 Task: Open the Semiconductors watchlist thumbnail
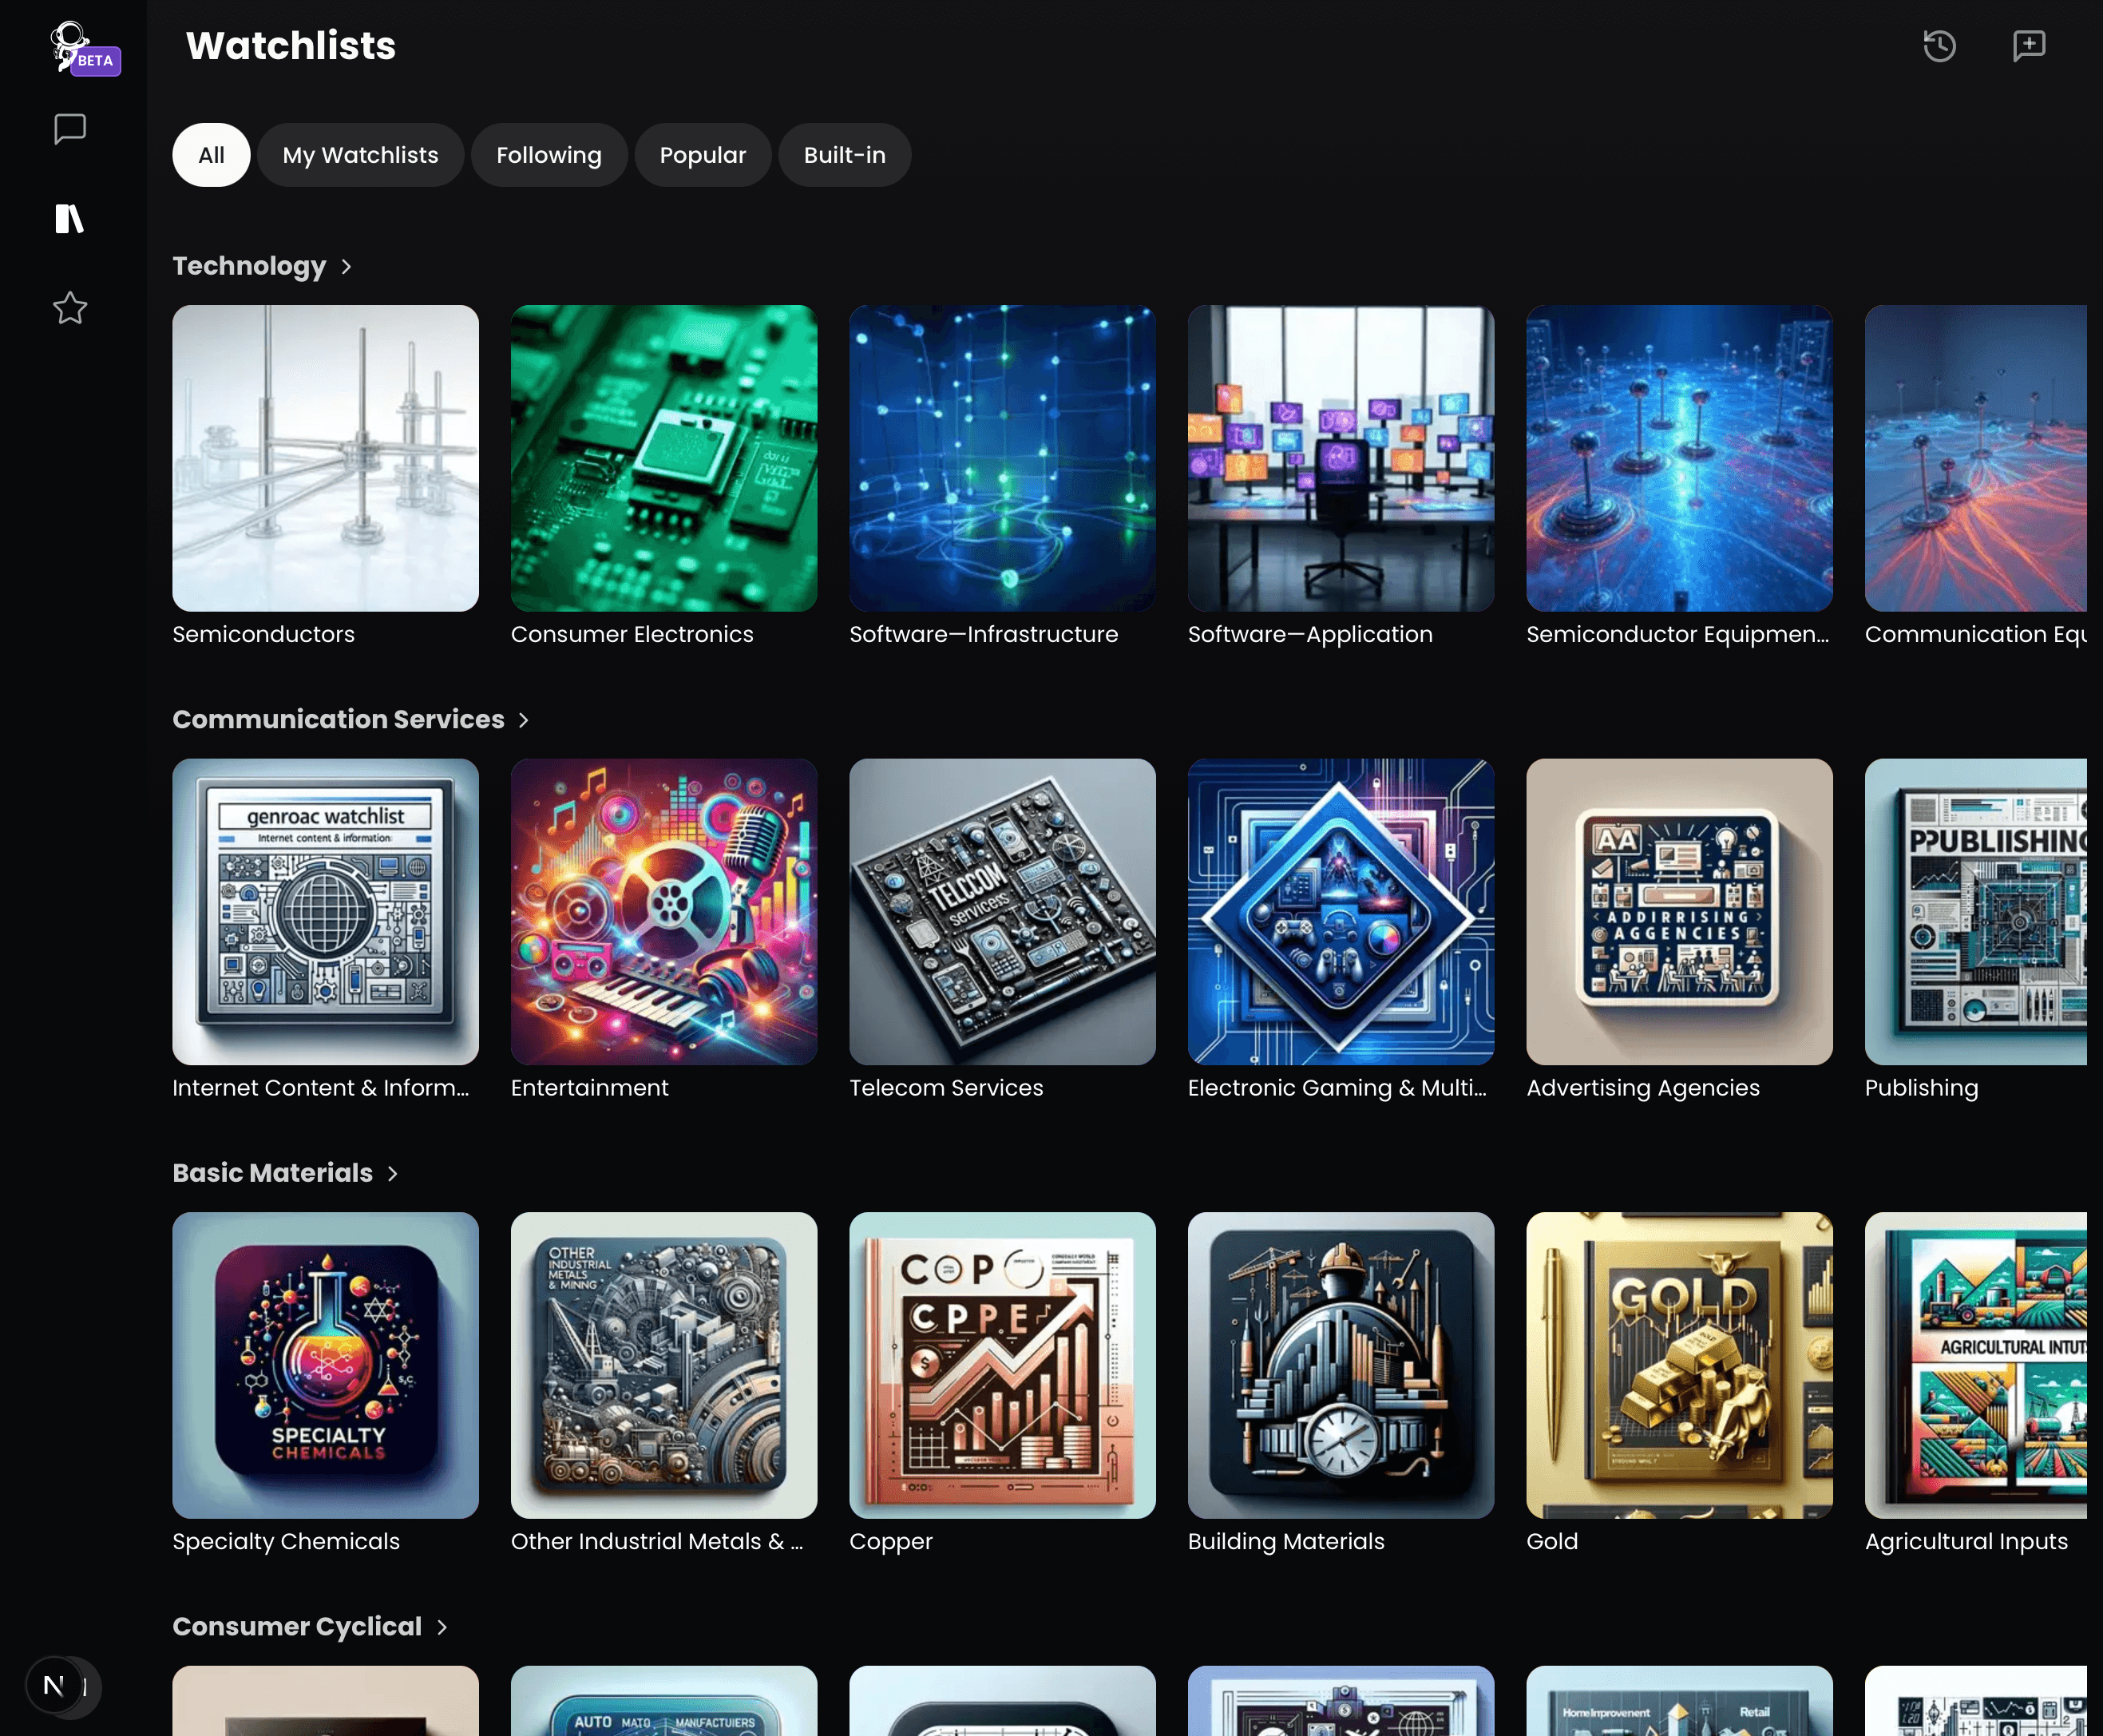pos(325,458)
